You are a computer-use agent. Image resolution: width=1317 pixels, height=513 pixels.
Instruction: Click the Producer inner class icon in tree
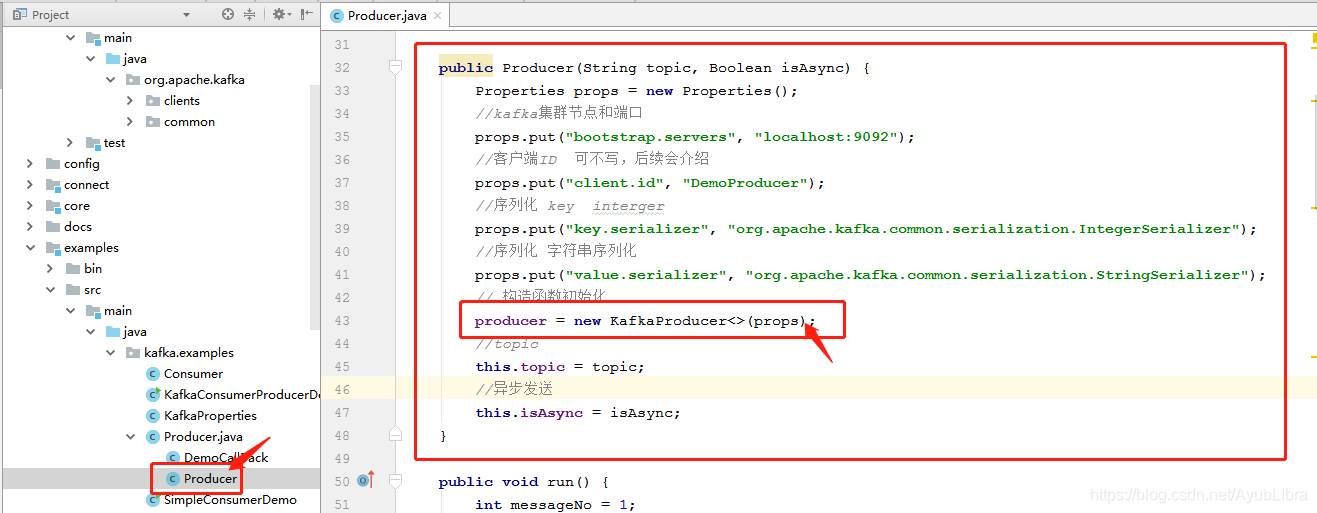click(173, 479)
